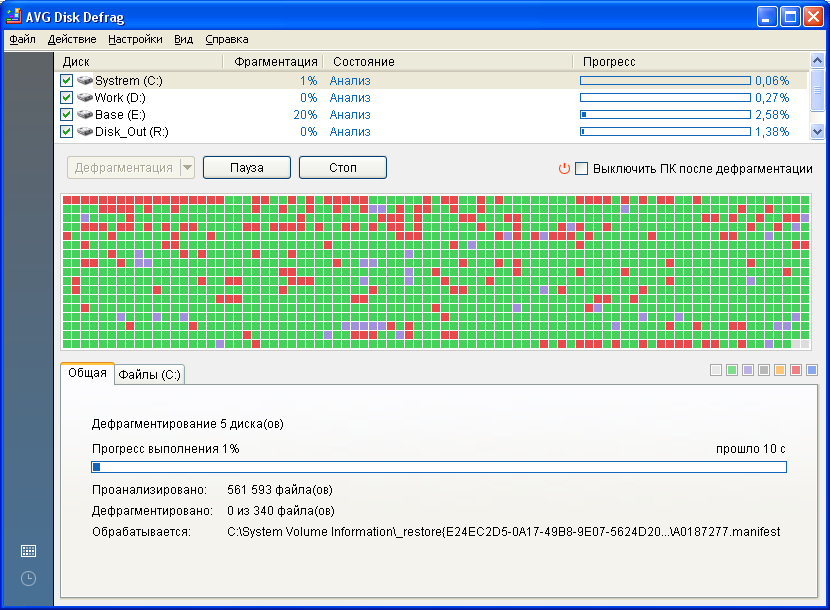Click the System (C:) progress bar

665,80
